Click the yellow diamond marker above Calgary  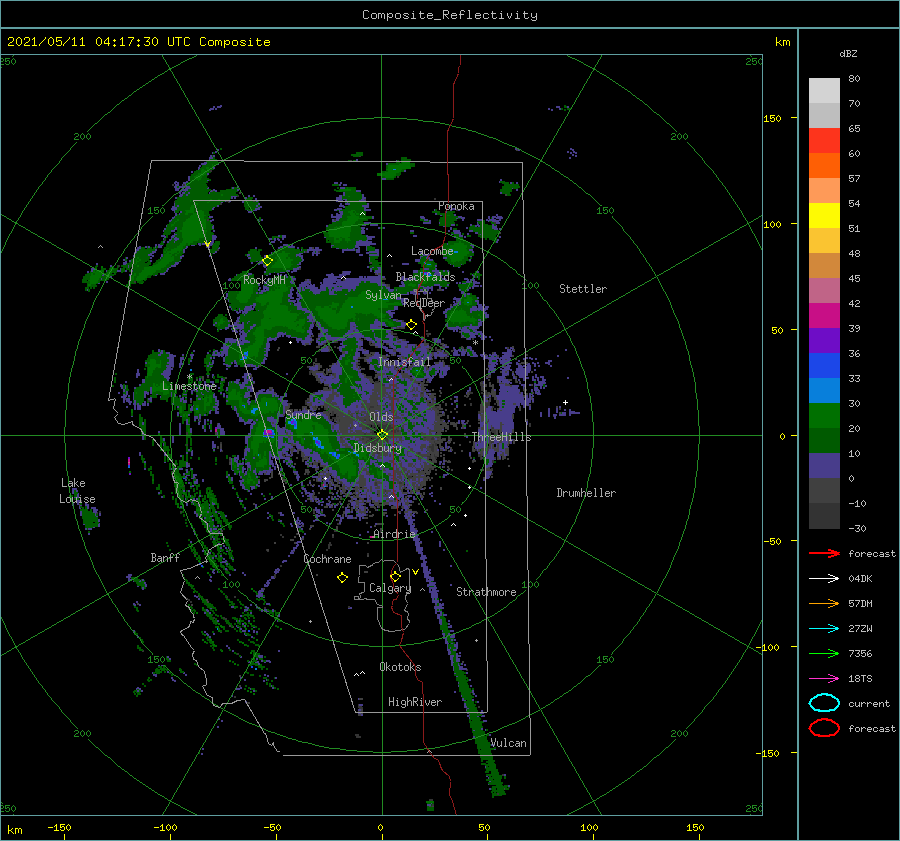pos(395,576)
